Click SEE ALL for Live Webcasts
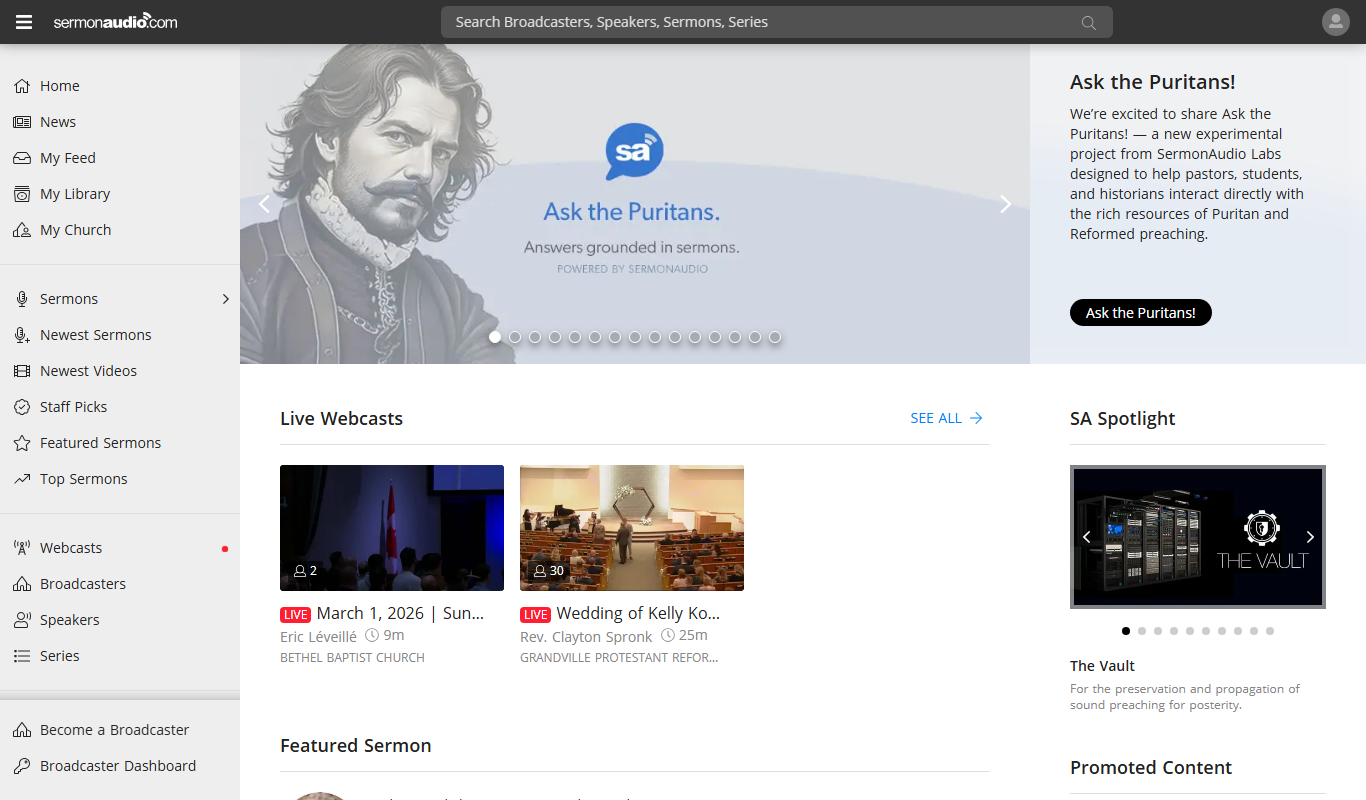Screen dimensions: 1366x800 tap(946, 418)
